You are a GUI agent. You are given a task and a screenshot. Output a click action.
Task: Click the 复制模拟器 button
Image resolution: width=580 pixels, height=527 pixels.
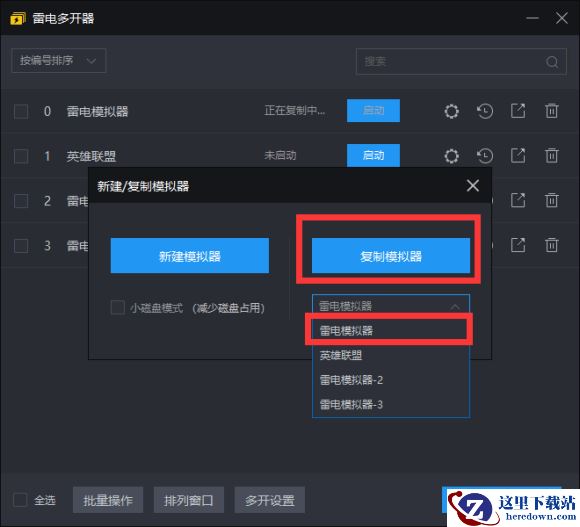tap(391, 256)
